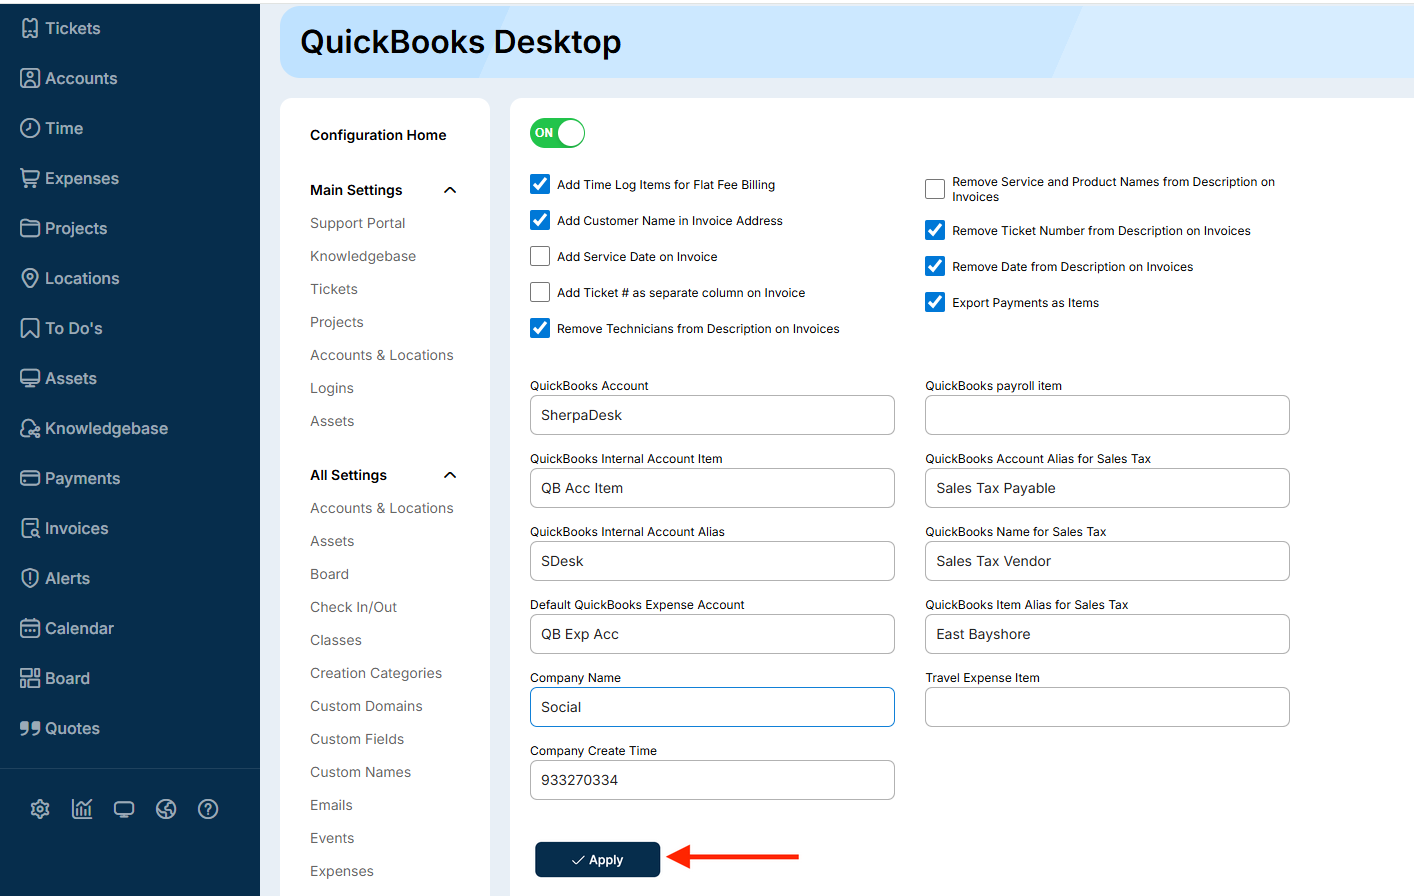The image size is (1414, 896).
Task: Click the Company Name field
Action: tap(712, 707)
